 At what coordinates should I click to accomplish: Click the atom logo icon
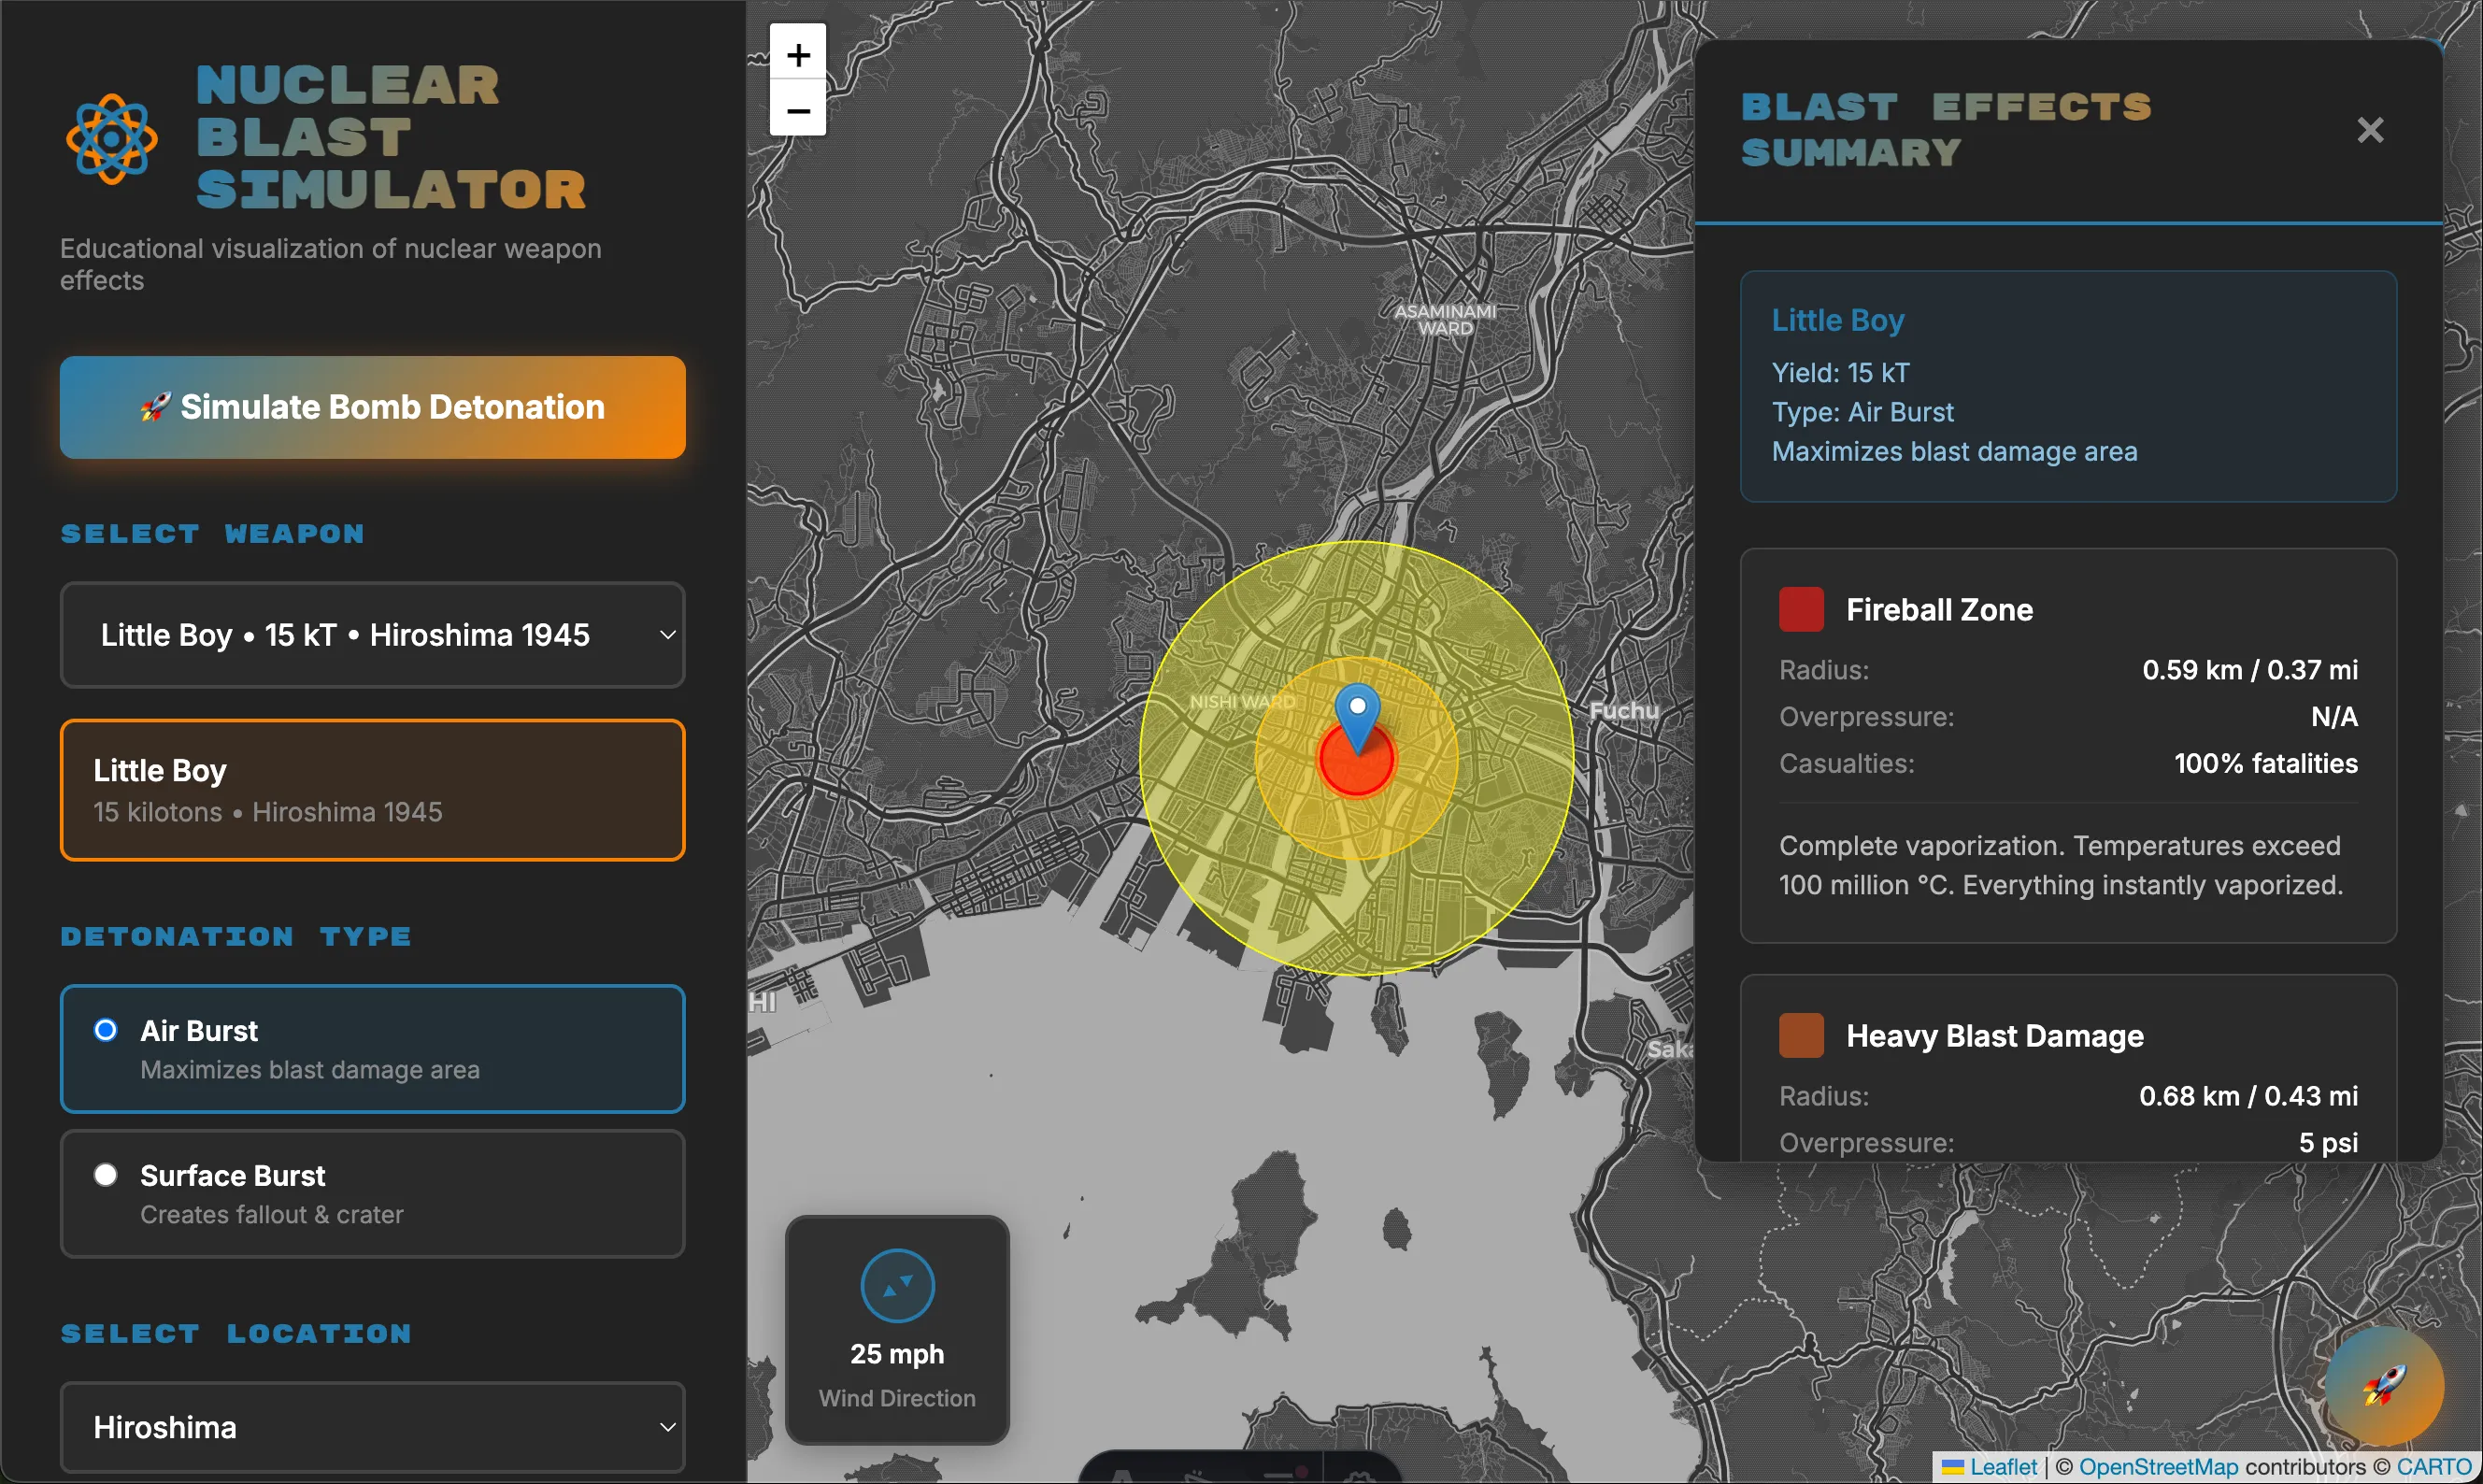(x=111, y=138)
